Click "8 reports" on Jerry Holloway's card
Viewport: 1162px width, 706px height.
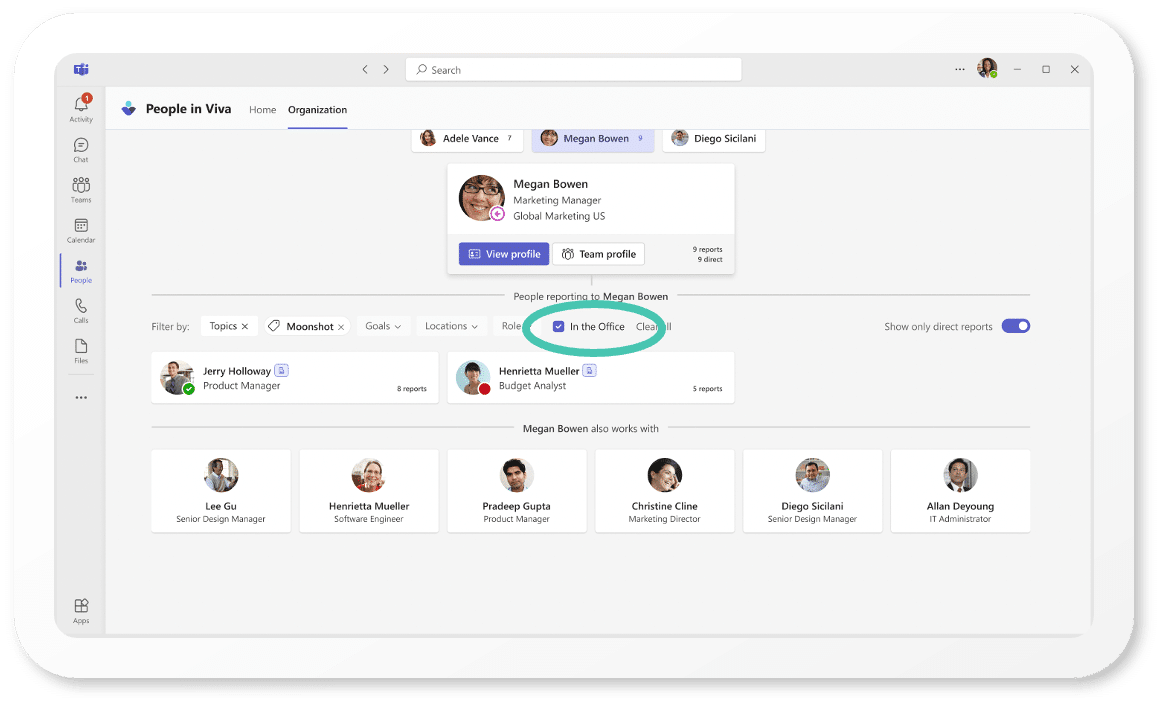(412, 389)
